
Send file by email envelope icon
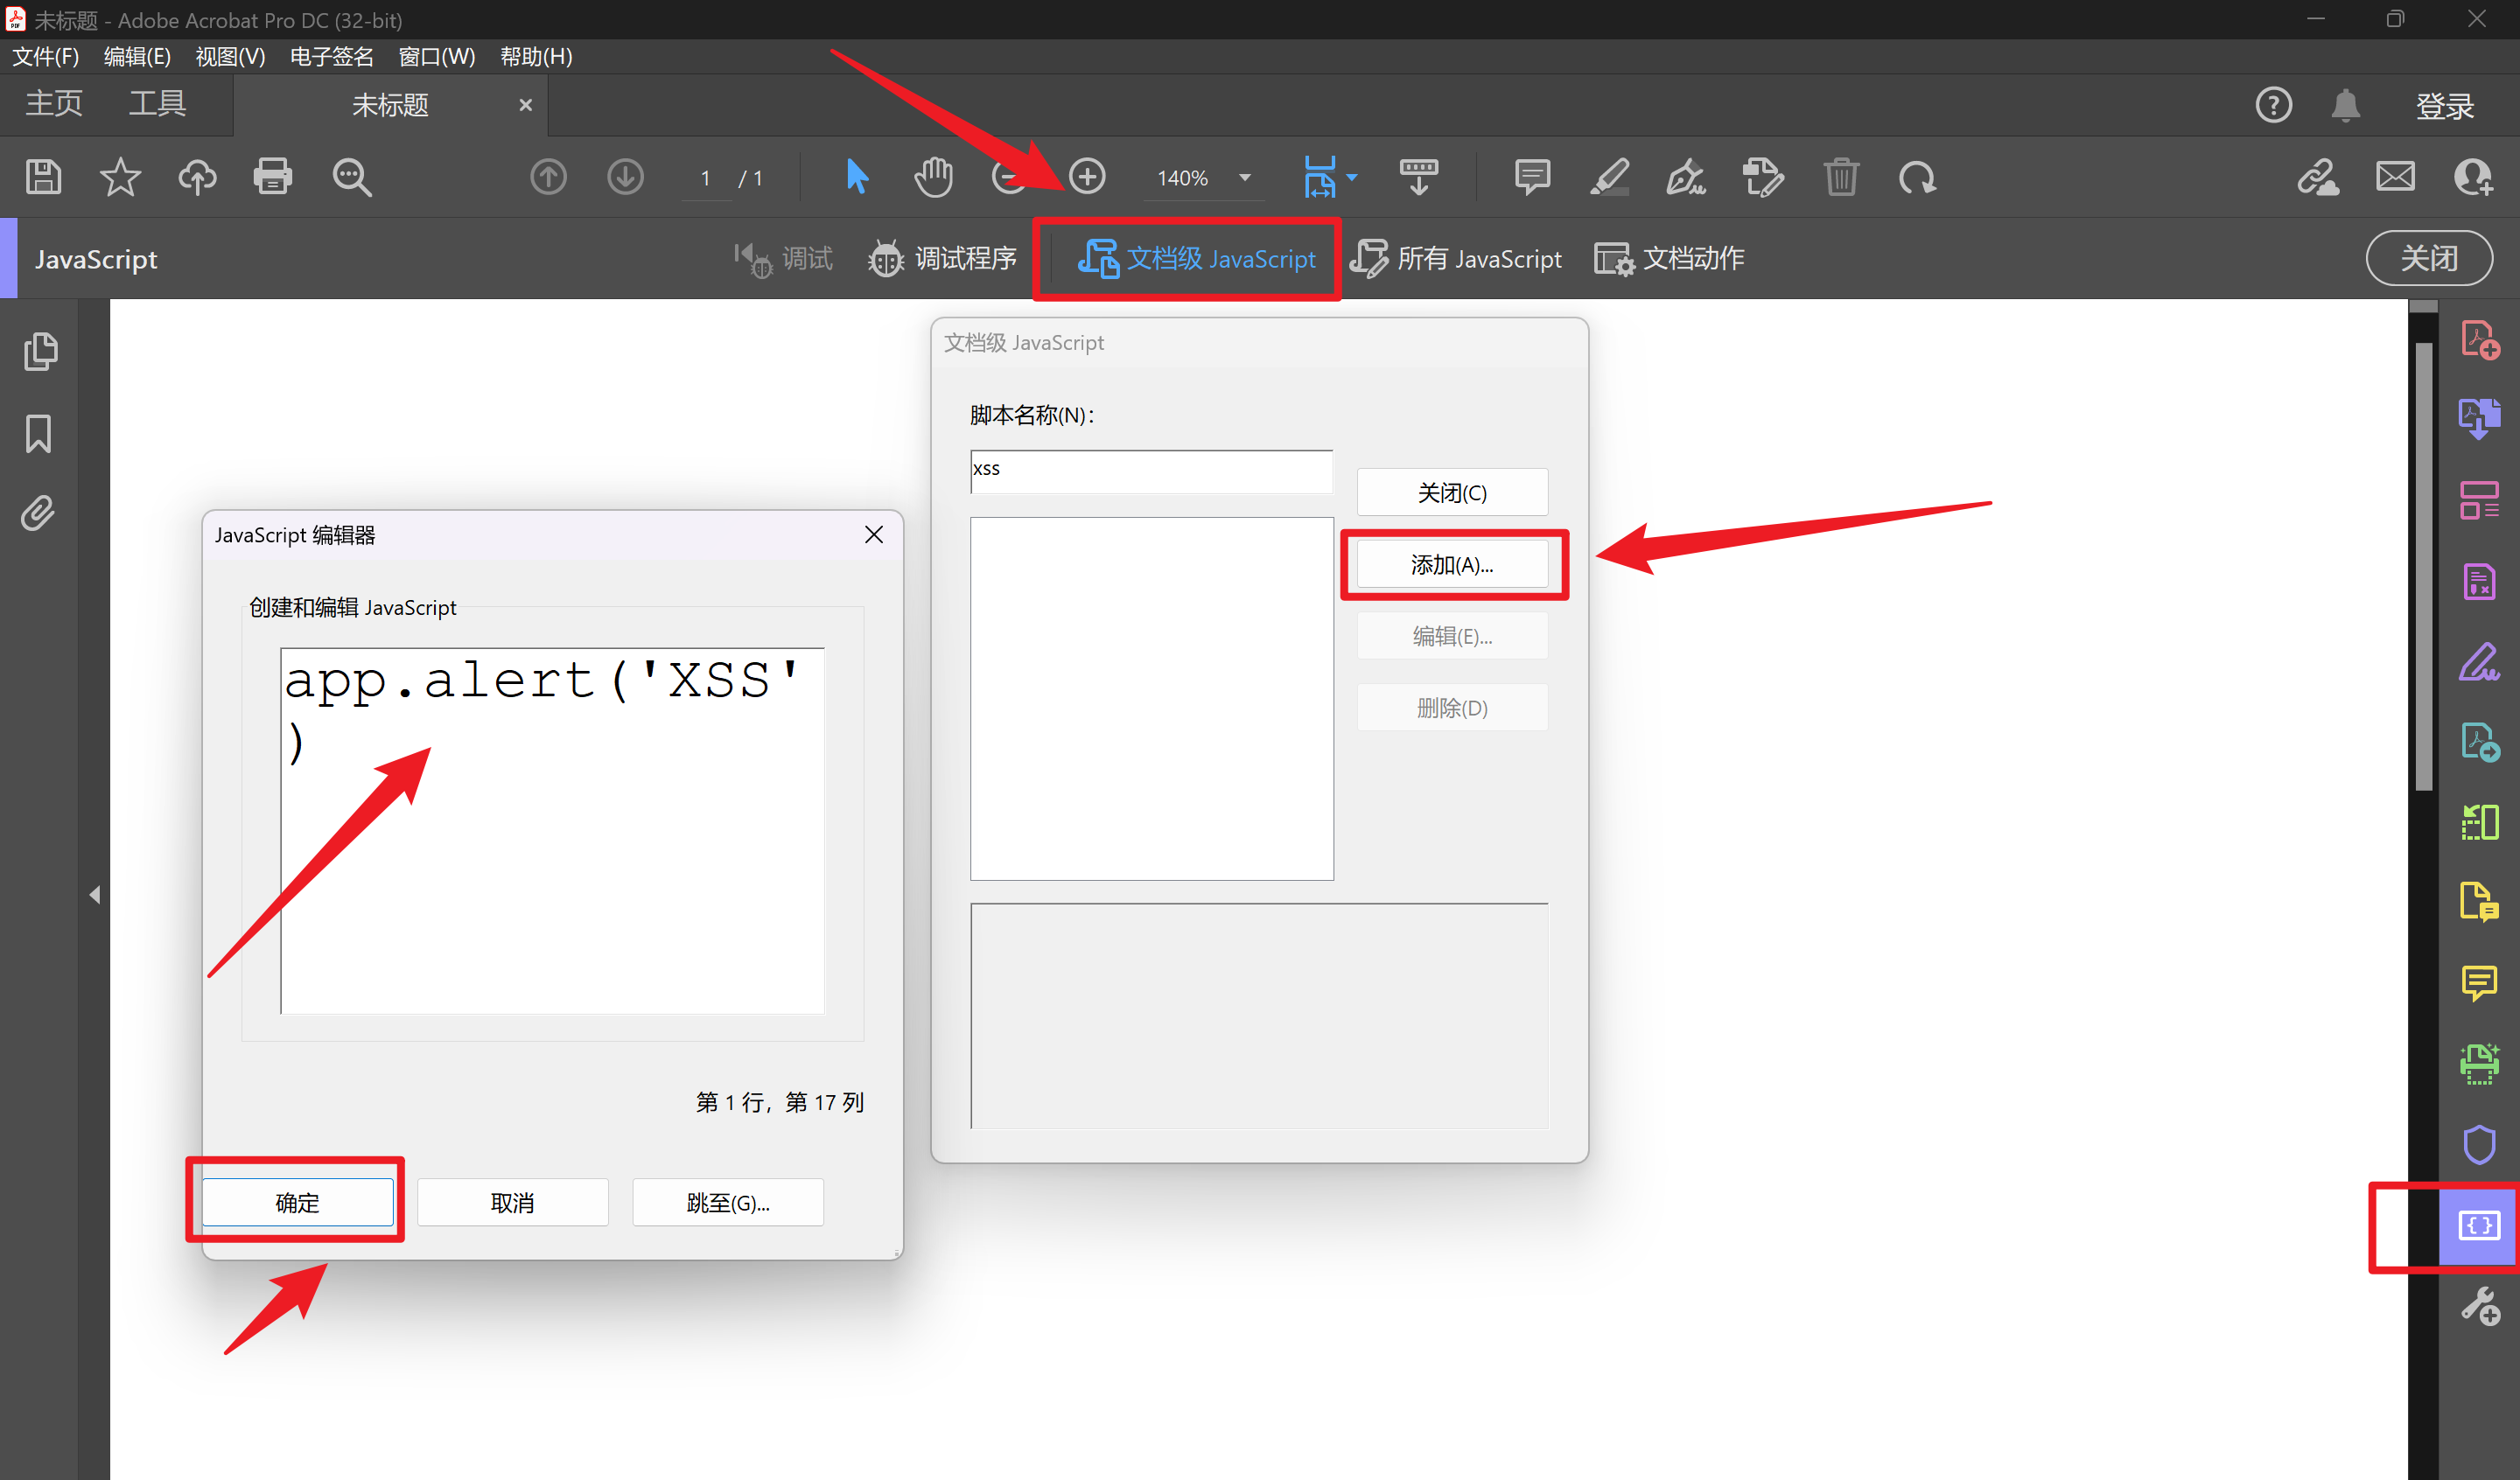pos(2395,177)
